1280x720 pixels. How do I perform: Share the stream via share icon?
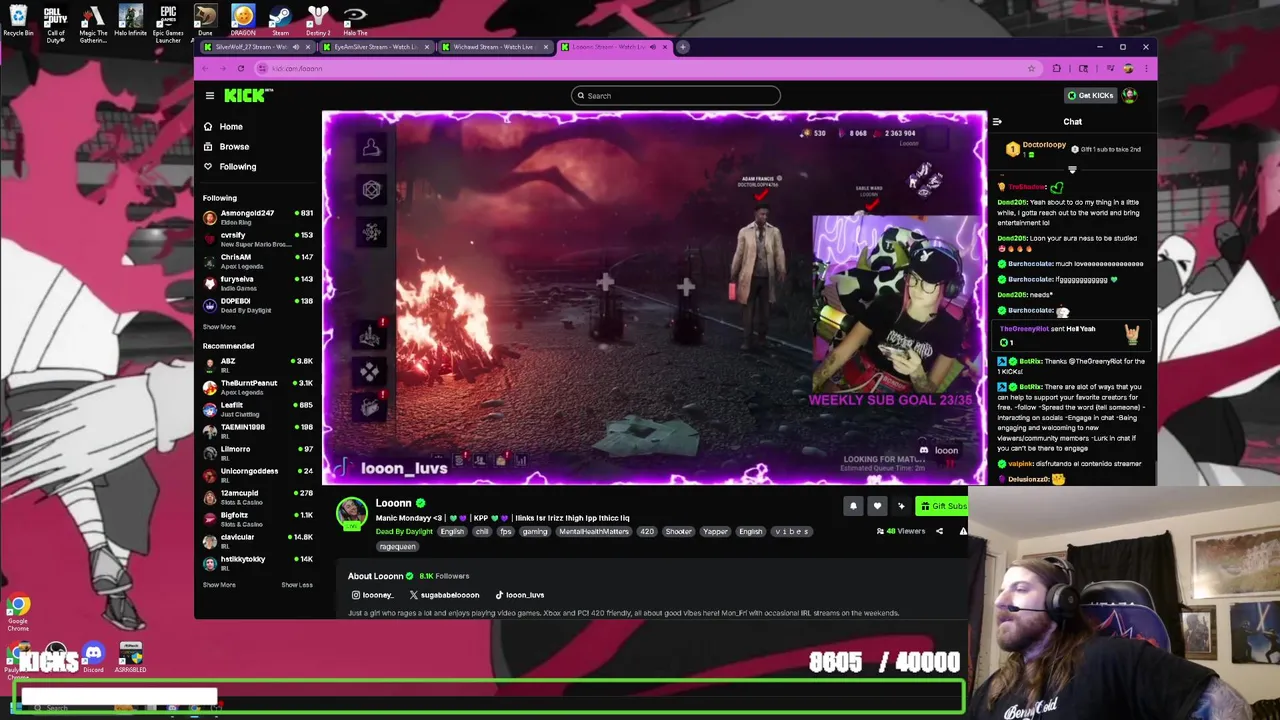coord(939,531)
